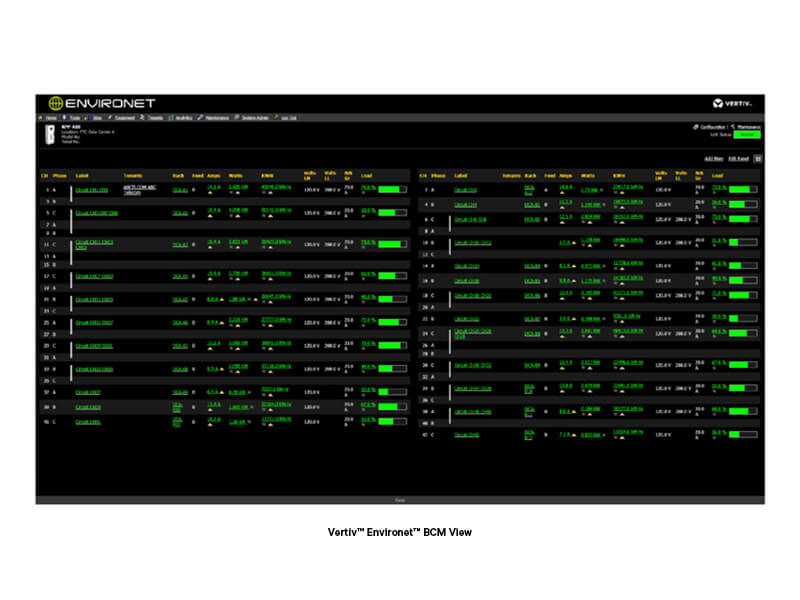Open the channel 1 circuit label link

(91, 188)
